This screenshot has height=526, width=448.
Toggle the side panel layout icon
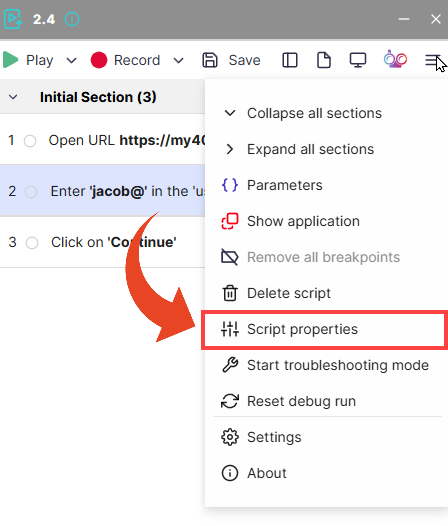click(x=290, y=60)
